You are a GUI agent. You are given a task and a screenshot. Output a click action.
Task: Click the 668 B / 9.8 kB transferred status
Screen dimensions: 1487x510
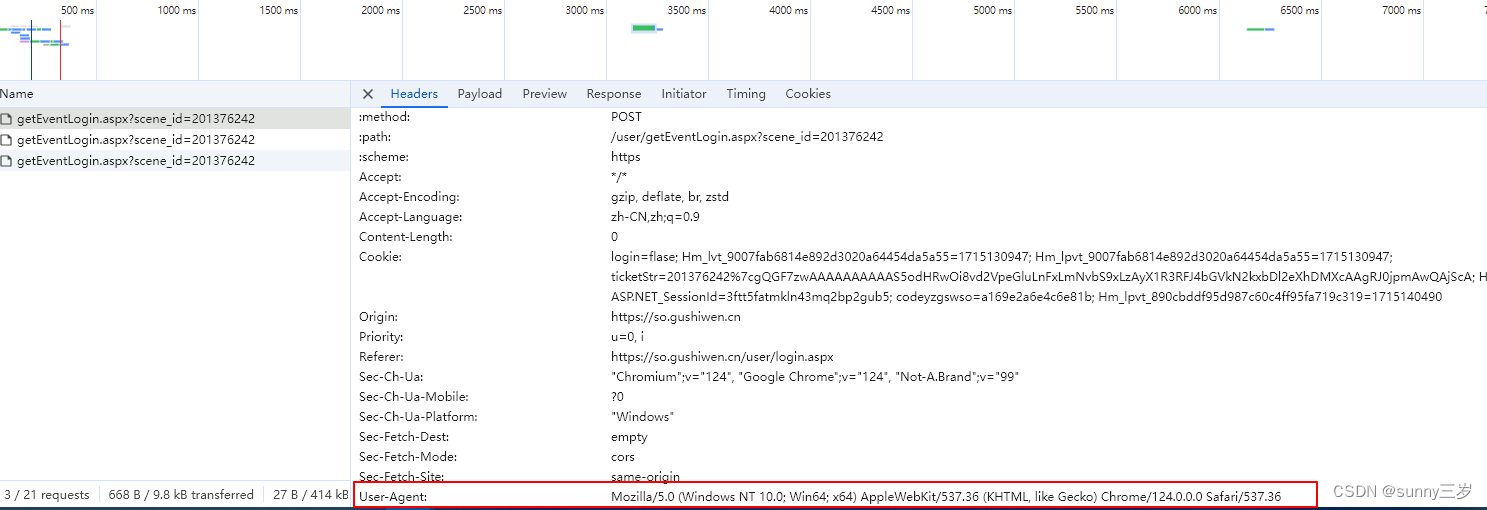(x=181, y=495)
